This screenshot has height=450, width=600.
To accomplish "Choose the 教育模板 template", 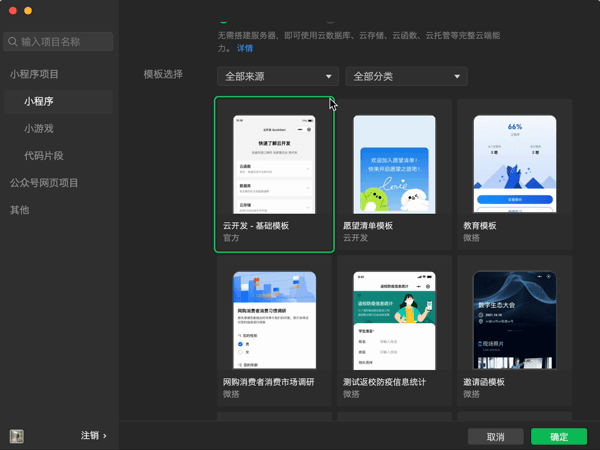I will tap(515, 174).
